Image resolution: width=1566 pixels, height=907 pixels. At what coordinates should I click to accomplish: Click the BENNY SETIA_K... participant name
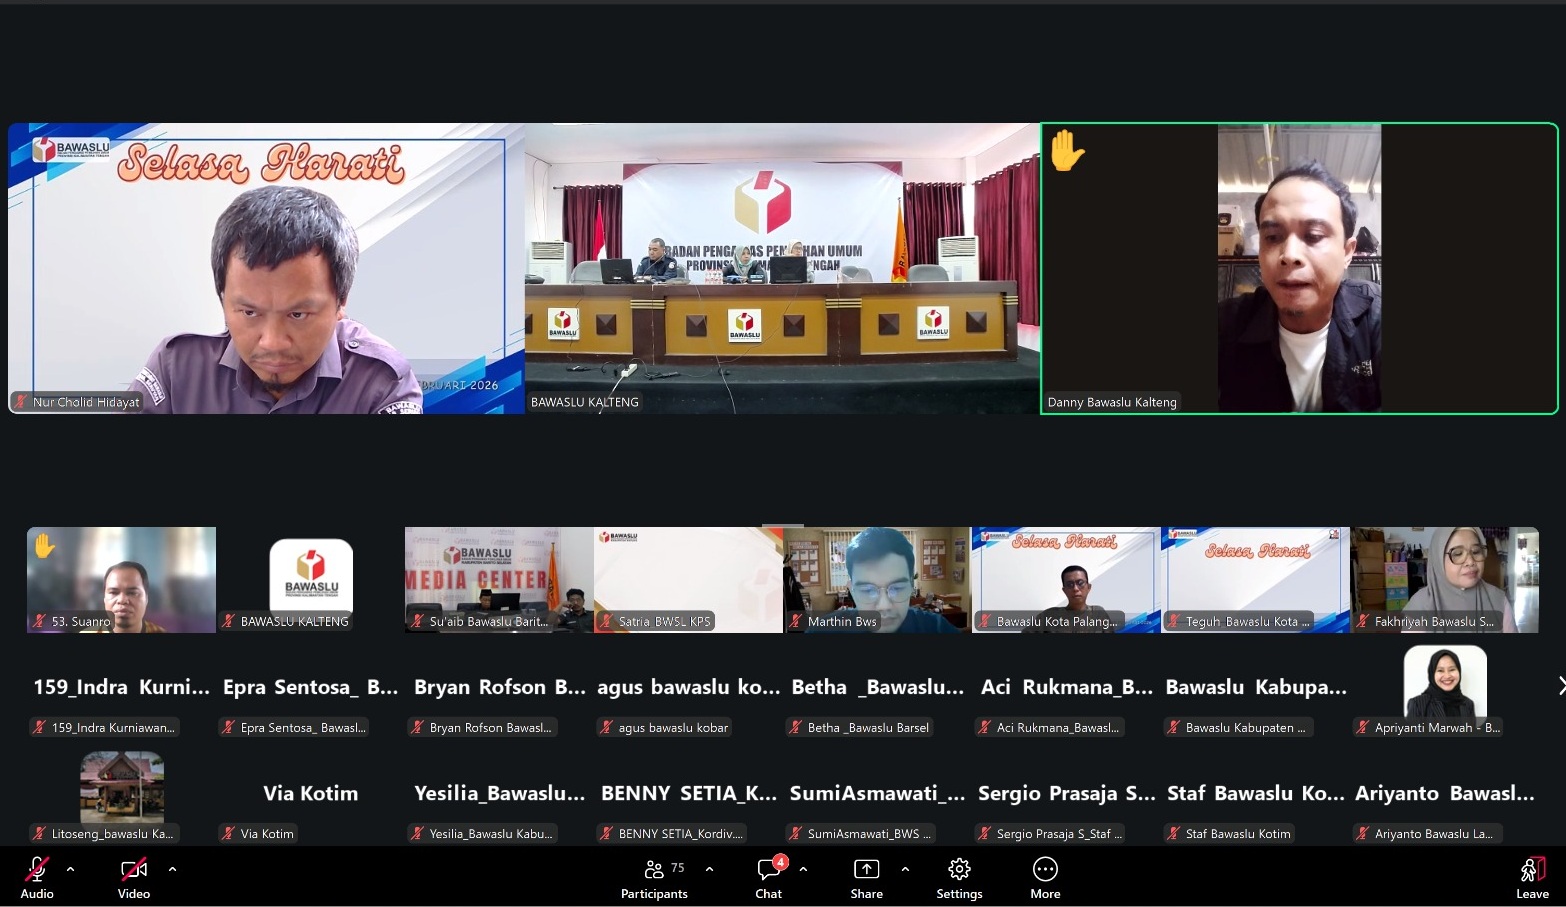click(689, 793)
